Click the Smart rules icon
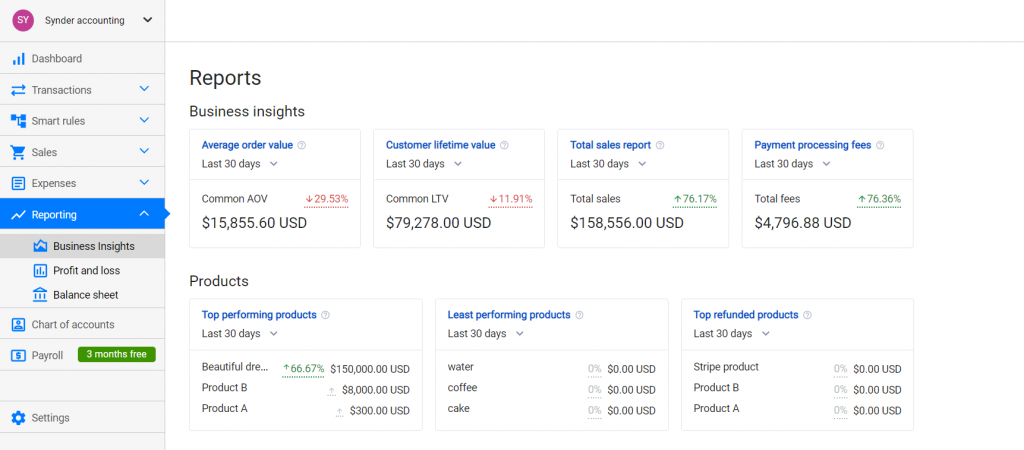This screenshot has height=450, width=1024. click(18, 121)
